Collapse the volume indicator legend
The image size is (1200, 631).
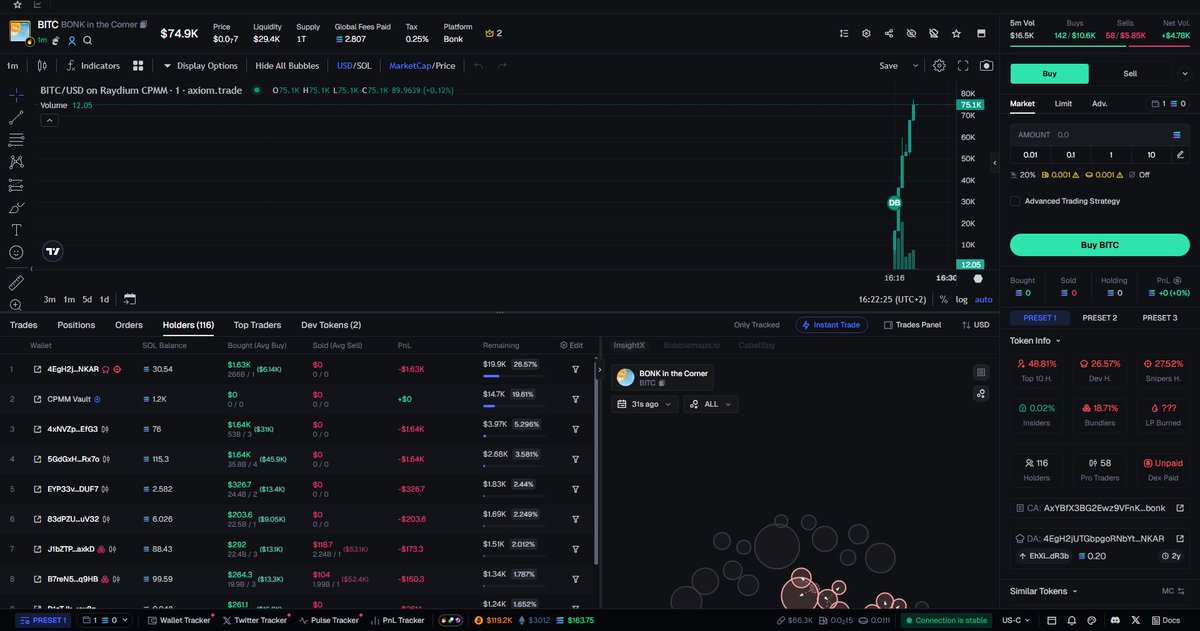(49, 120)
